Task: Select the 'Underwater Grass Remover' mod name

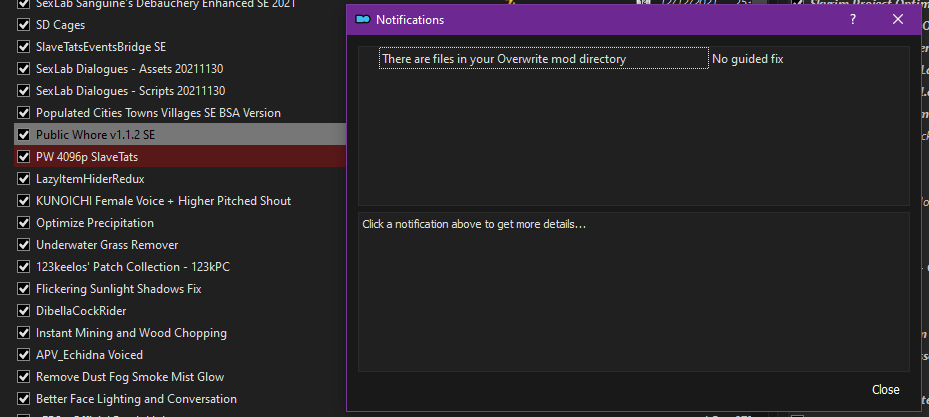Action: (107, 245)
